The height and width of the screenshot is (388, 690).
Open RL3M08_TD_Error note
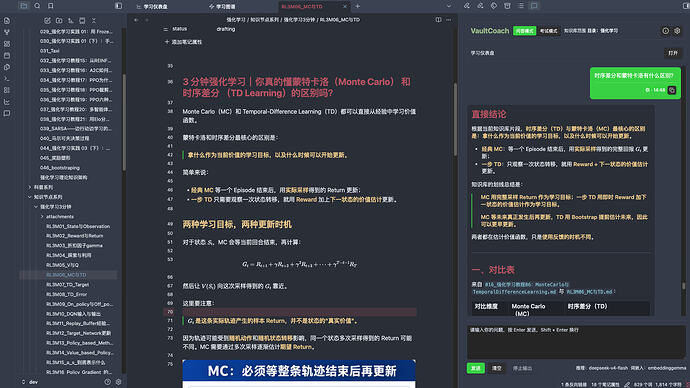[66, 294]
